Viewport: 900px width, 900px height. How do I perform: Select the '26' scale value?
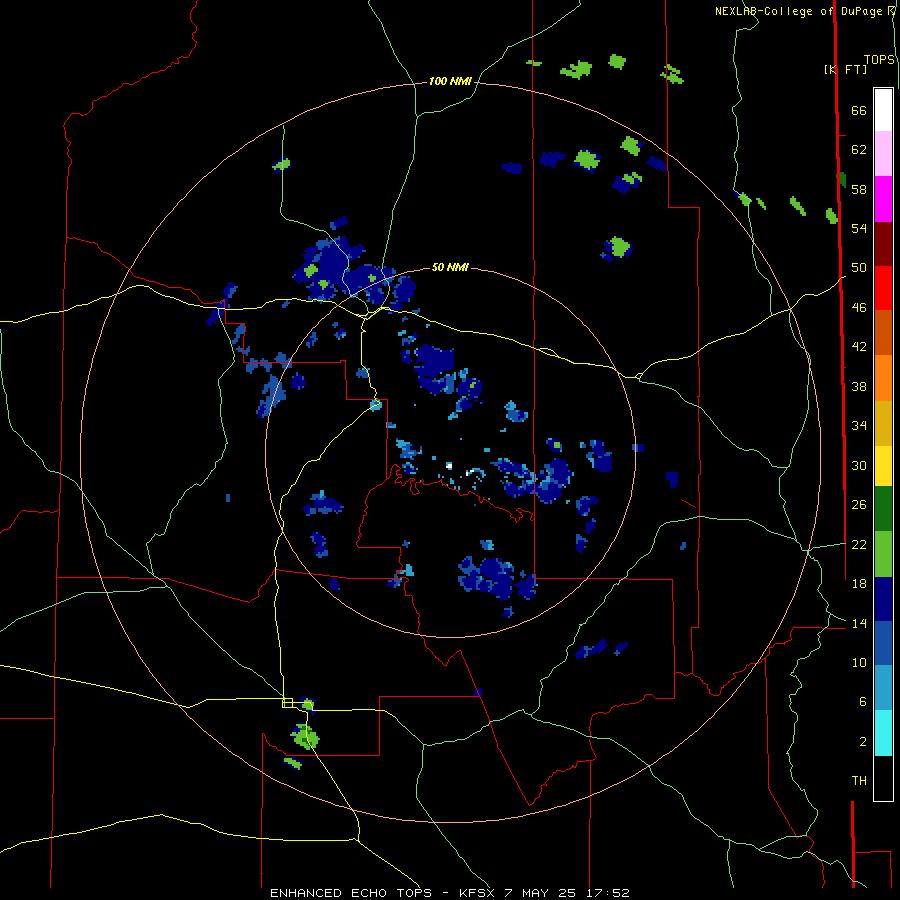pos(859,505)
